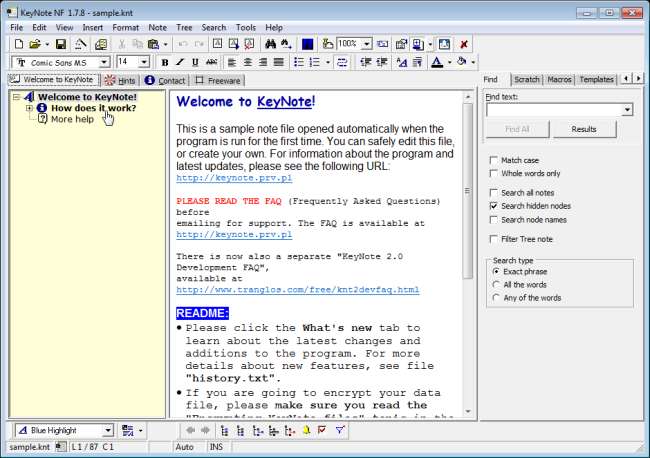This screenshot has width=650, height=458.
Task: Click the New file icon
Action: [18, 44]
